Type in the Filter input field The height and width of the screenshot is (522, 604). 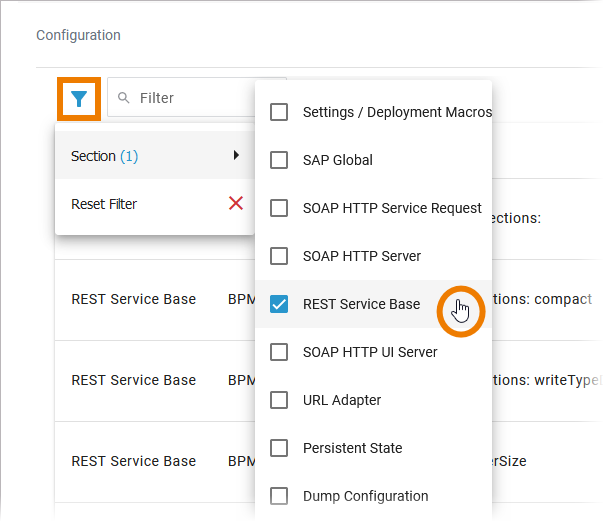click(x=200, y=98)
